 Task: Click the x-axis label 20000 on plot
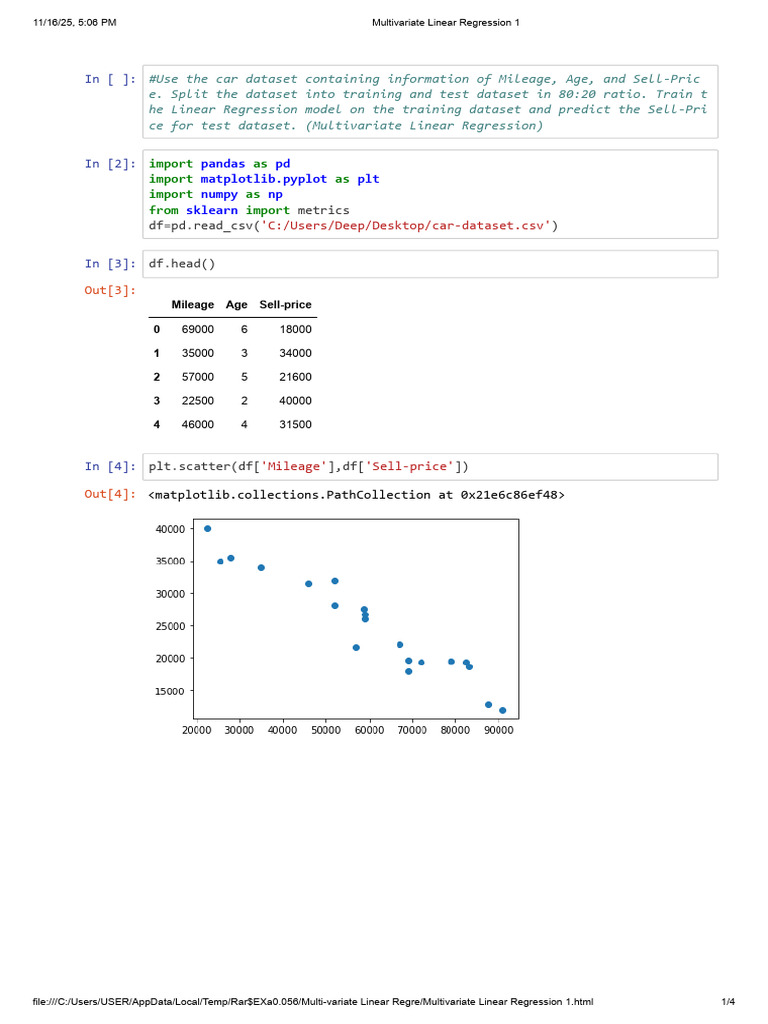tap(197, 731)
